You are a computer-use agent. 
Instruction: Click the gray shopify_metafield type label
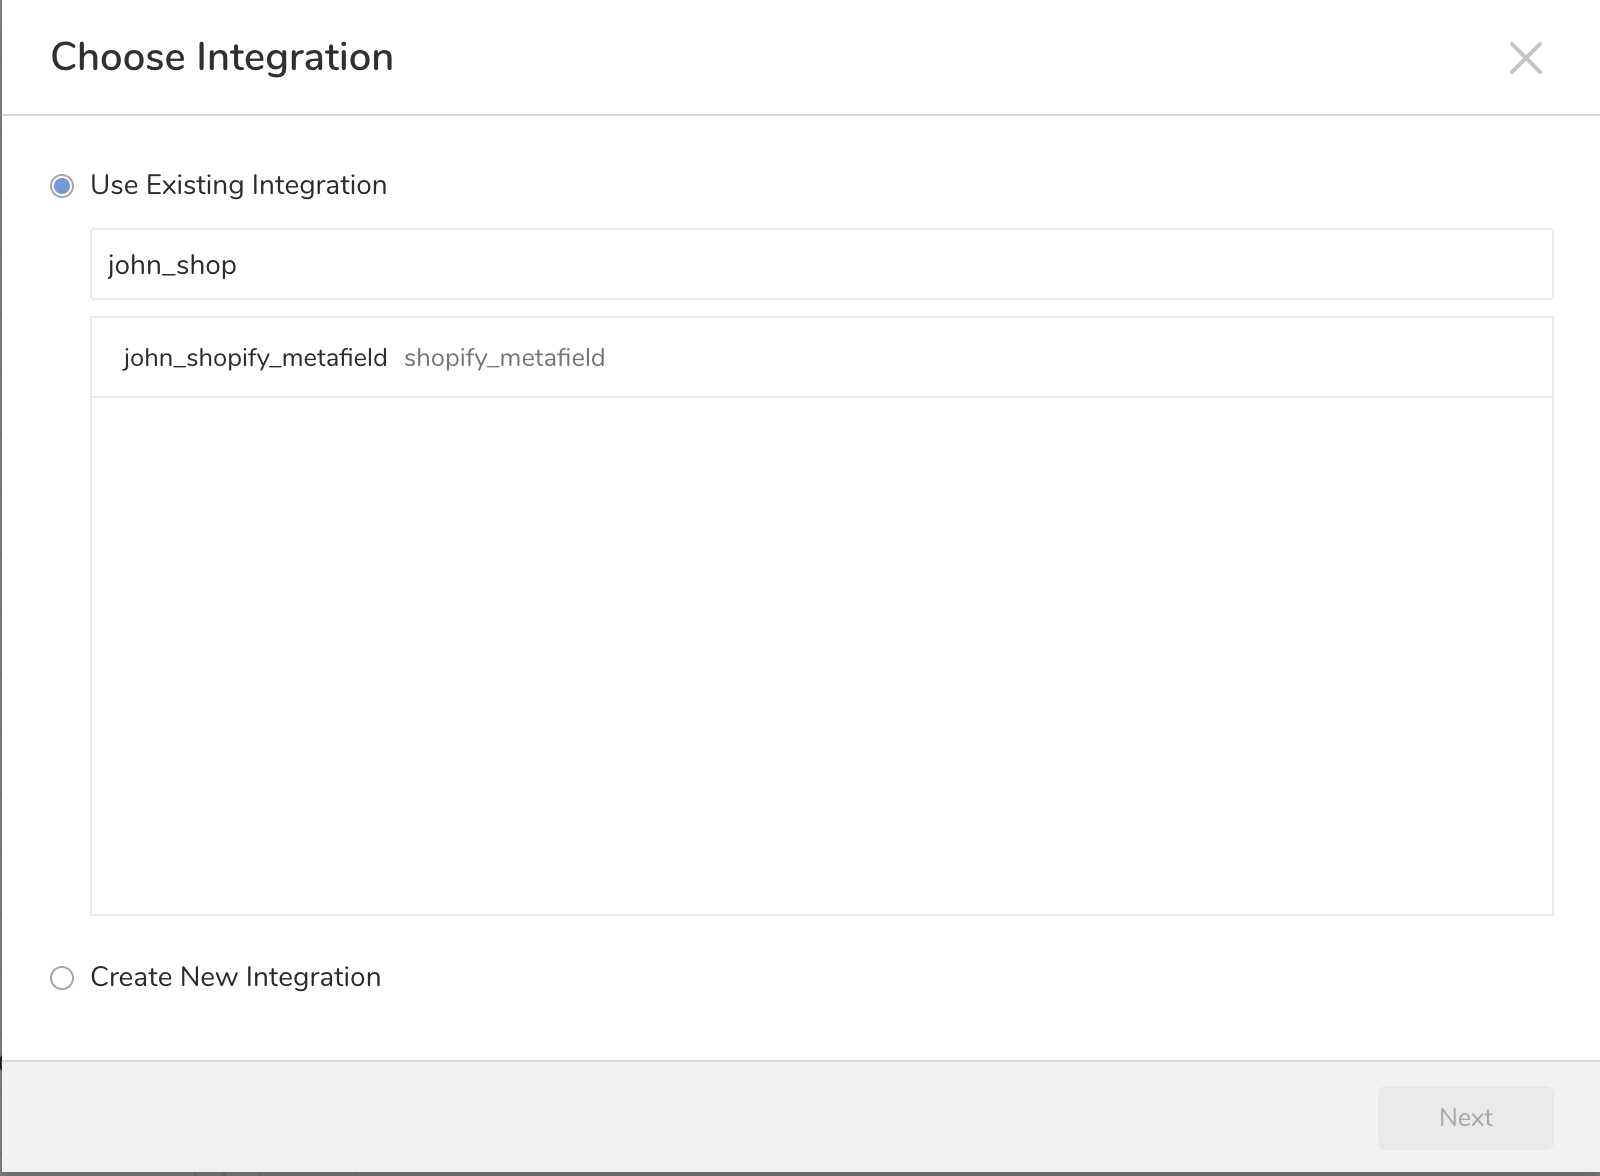[504, 358]
